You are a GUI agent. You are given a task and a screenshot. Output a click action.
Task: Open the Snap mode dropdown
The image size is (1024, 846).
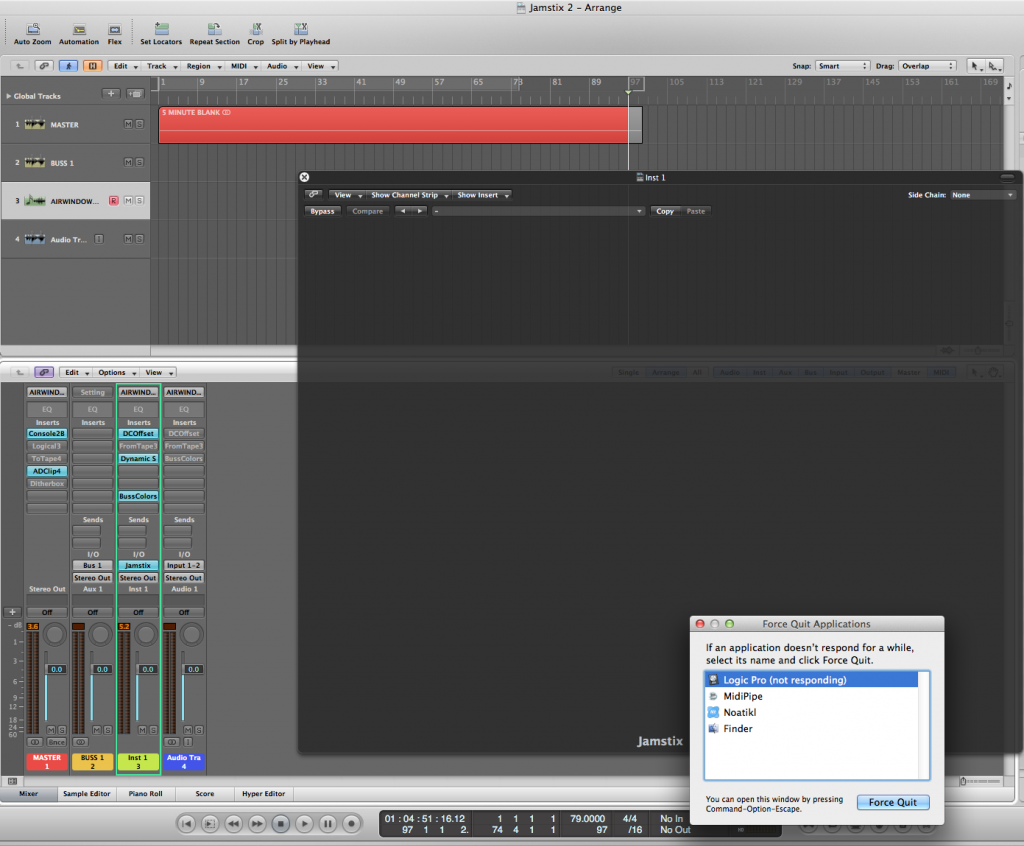(843, 66)
